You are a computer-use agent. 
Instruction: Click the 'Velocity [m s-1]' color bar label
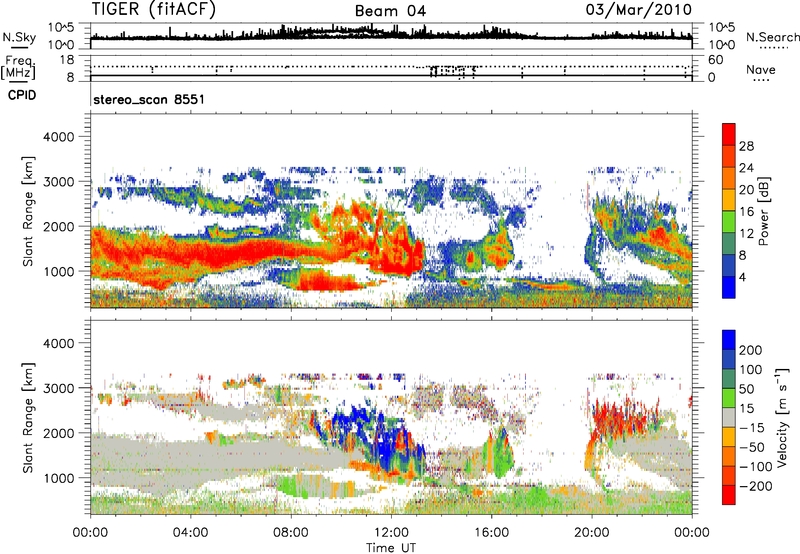click(x=781, y=417)
